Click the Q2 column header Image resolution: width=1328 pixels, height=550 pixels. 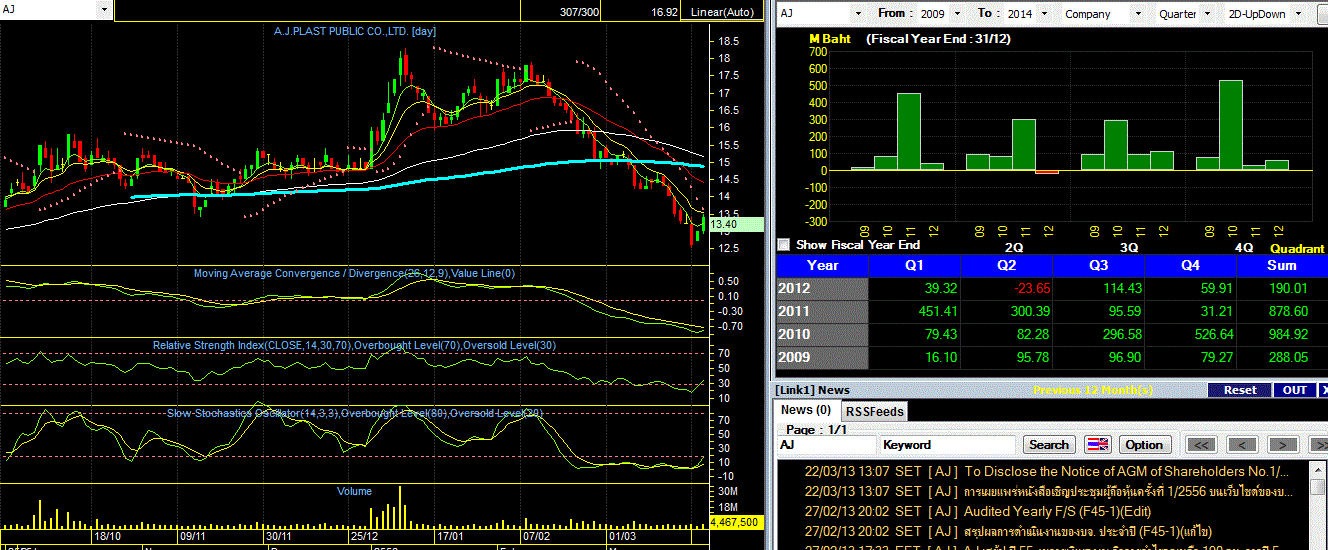pyautogui.click(x=1006, y=266)
